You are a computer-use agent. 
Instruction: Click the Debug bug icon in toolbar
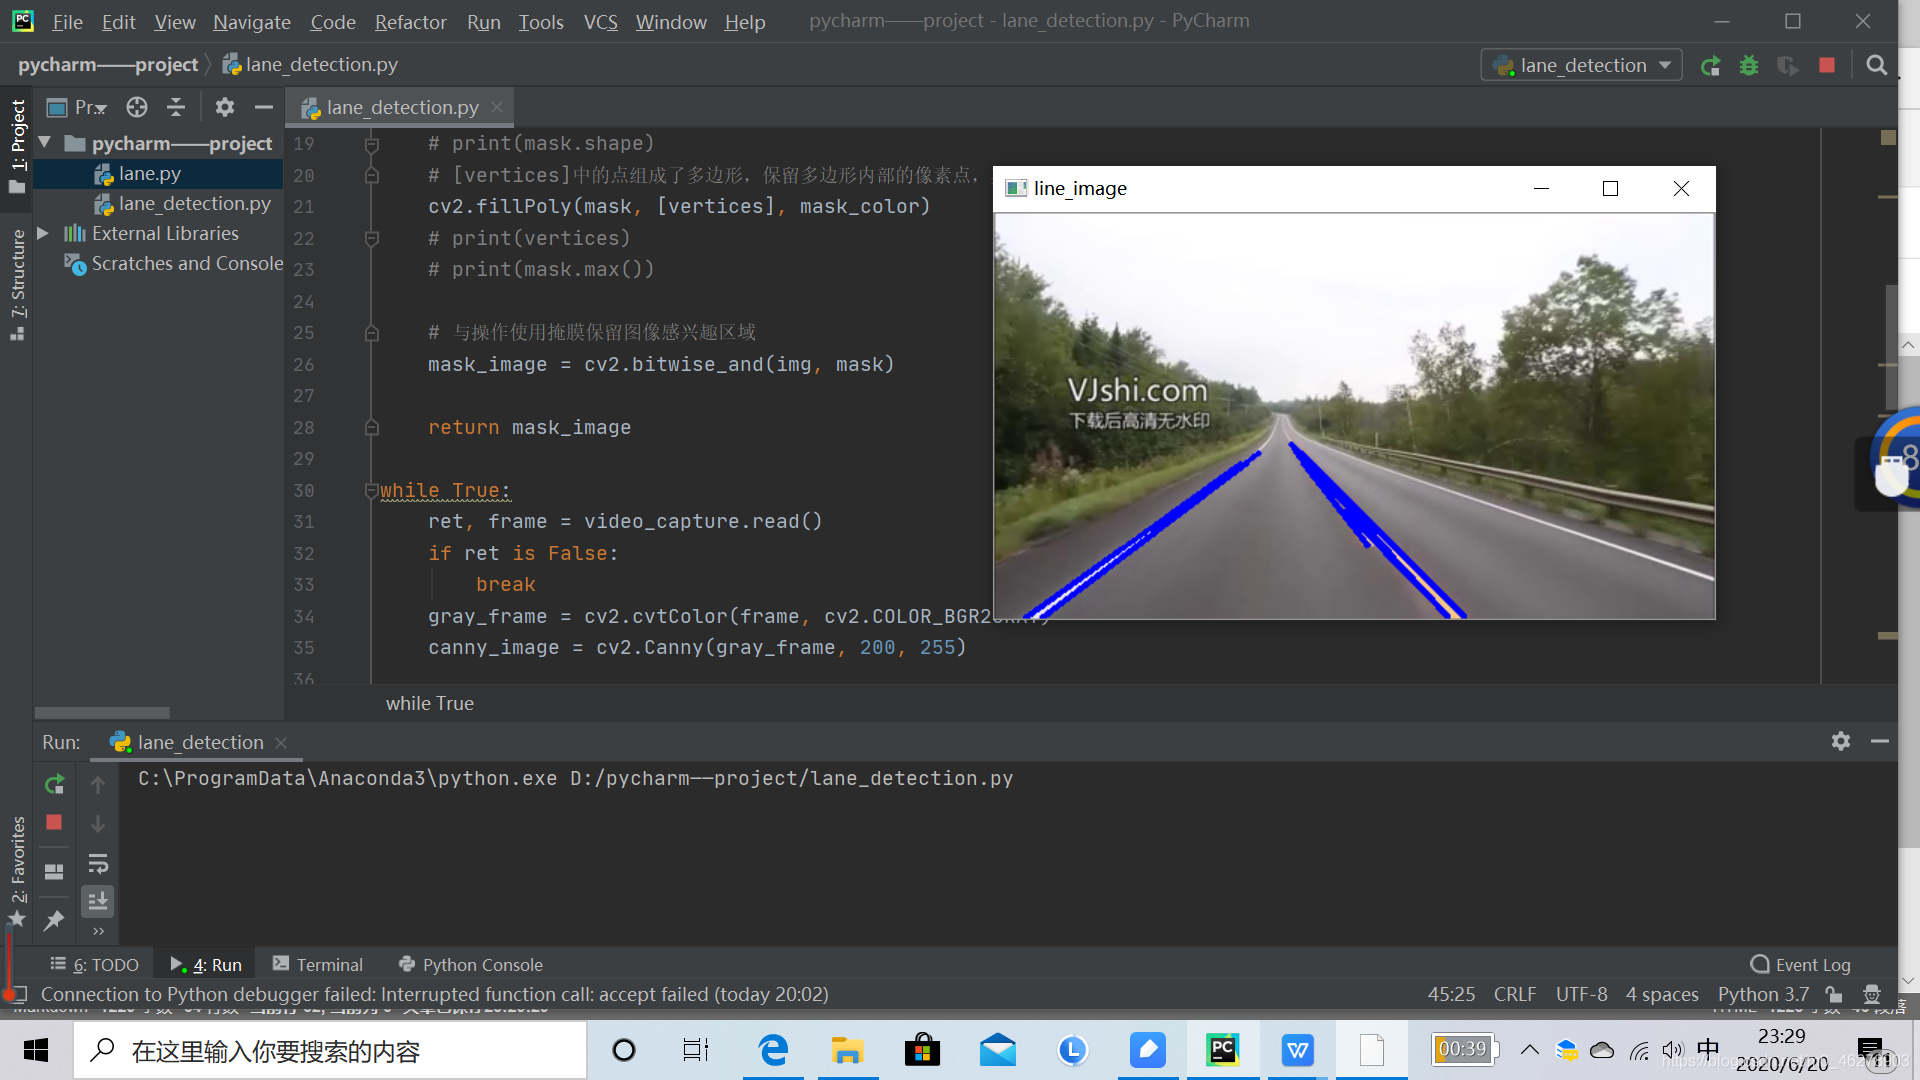(1748, 66)
